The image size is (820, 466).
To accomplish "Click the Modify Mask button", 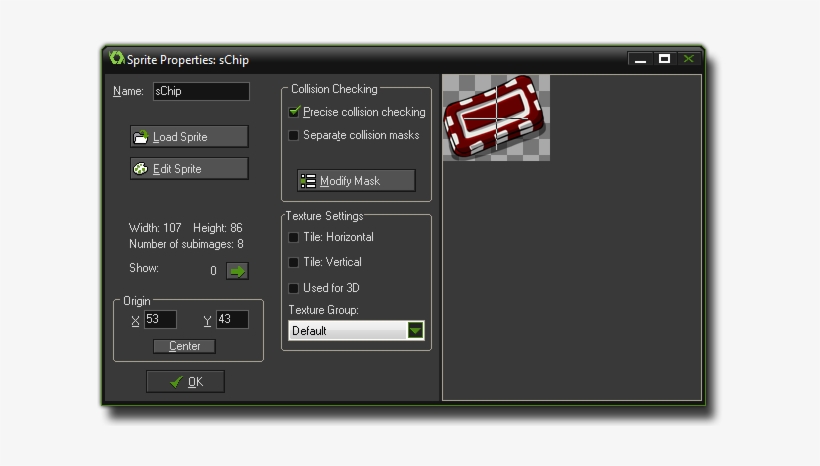I will tap(356, 181).
